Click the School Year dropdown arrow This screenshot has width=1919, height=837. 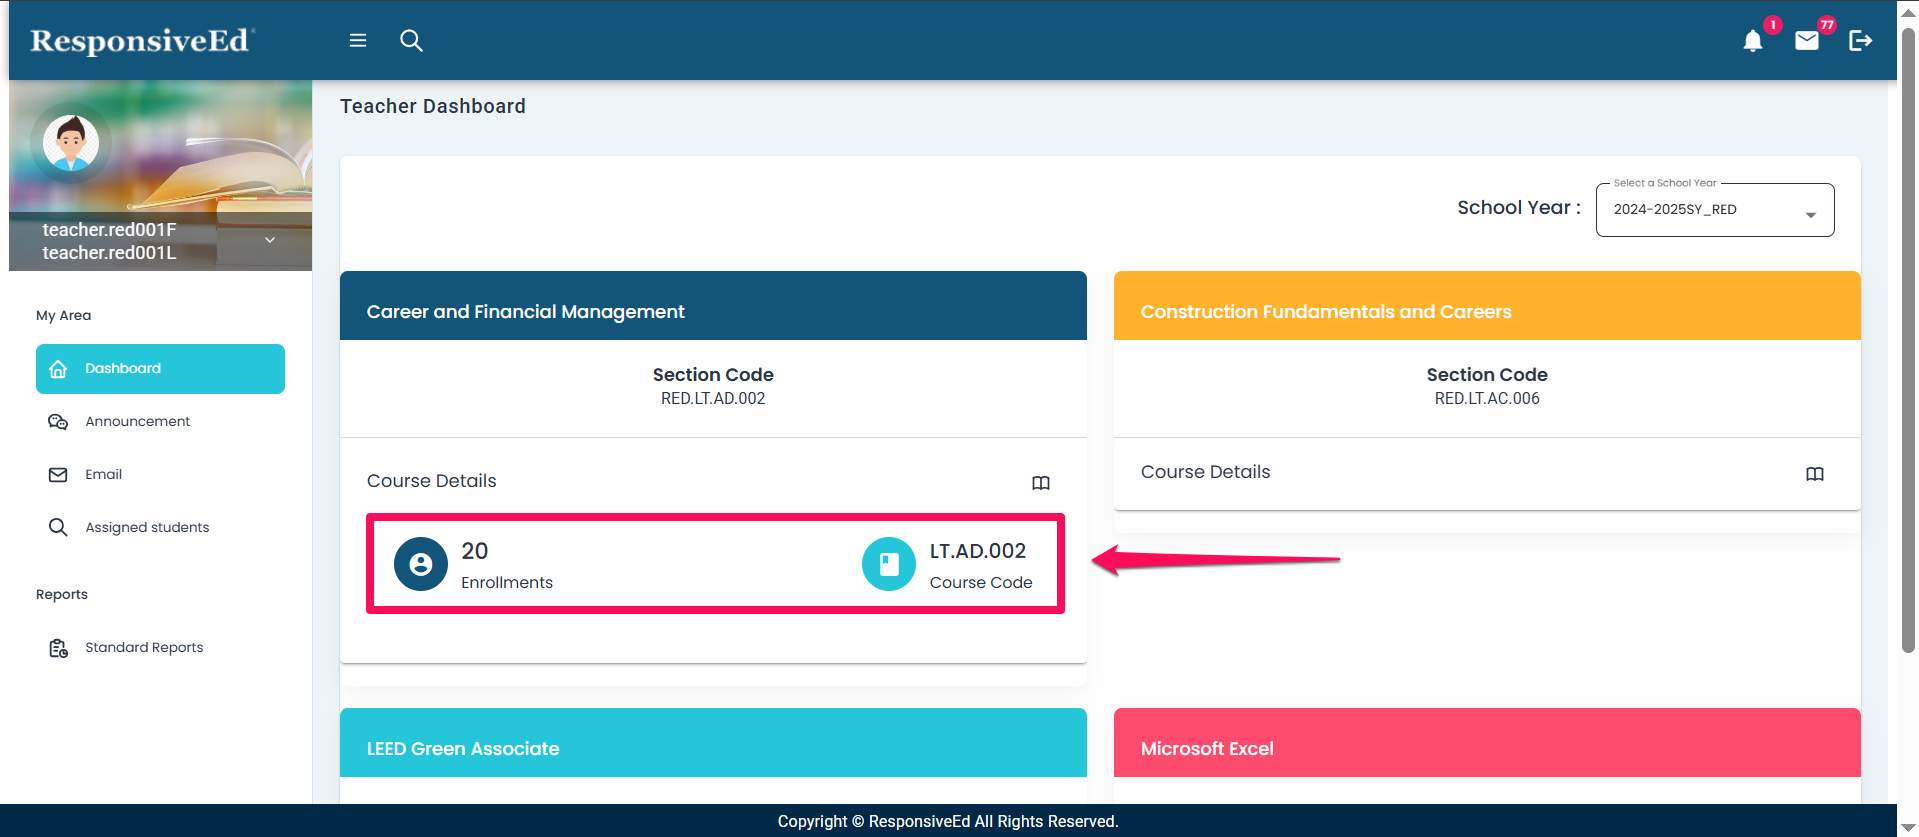[1810, 215]
